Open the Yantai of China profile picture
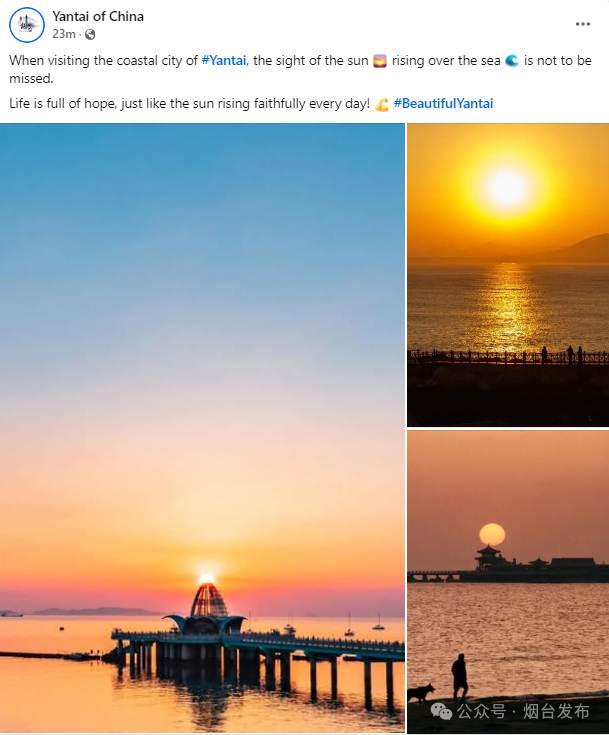The height and width of the screenshot is (735, 609). click(27, 25)
